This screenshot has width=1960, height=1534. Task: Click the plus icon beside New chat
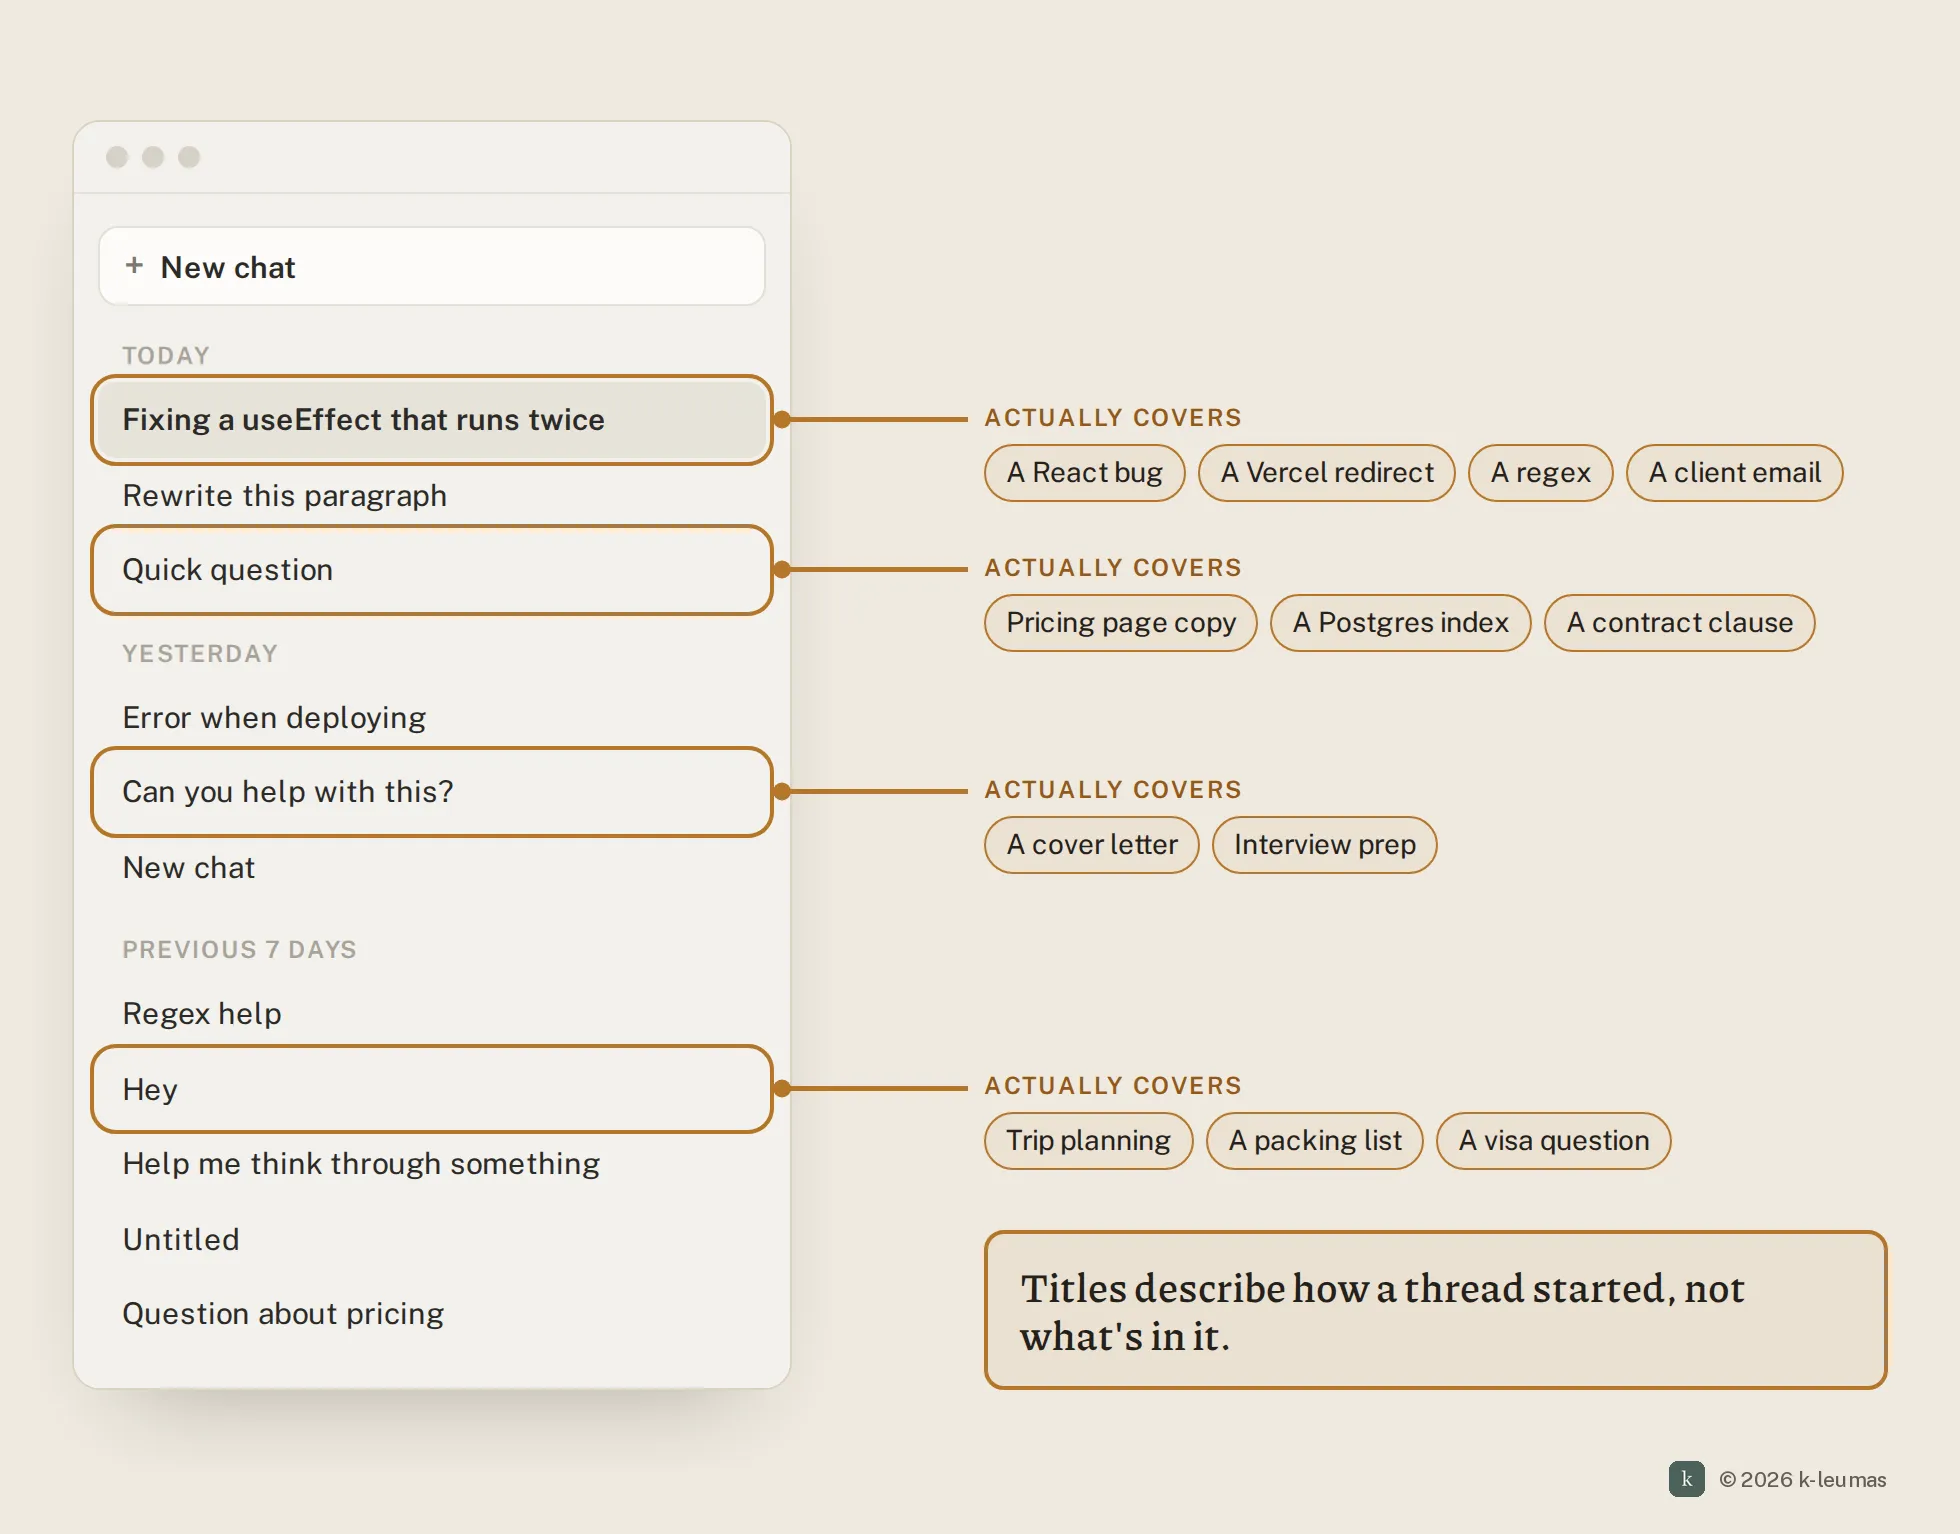(134, 266)
